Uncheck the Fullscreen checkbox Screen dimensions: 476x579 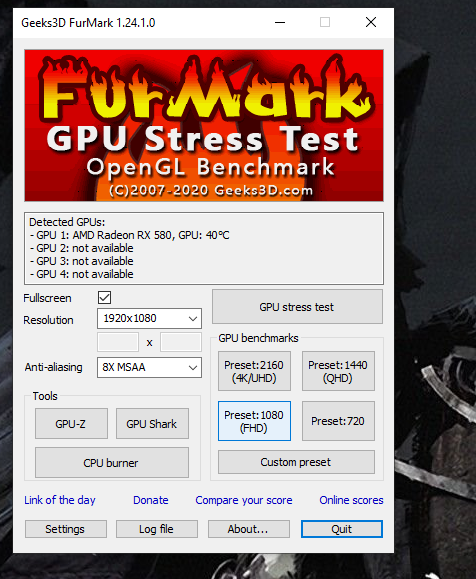tap(105, 298)
